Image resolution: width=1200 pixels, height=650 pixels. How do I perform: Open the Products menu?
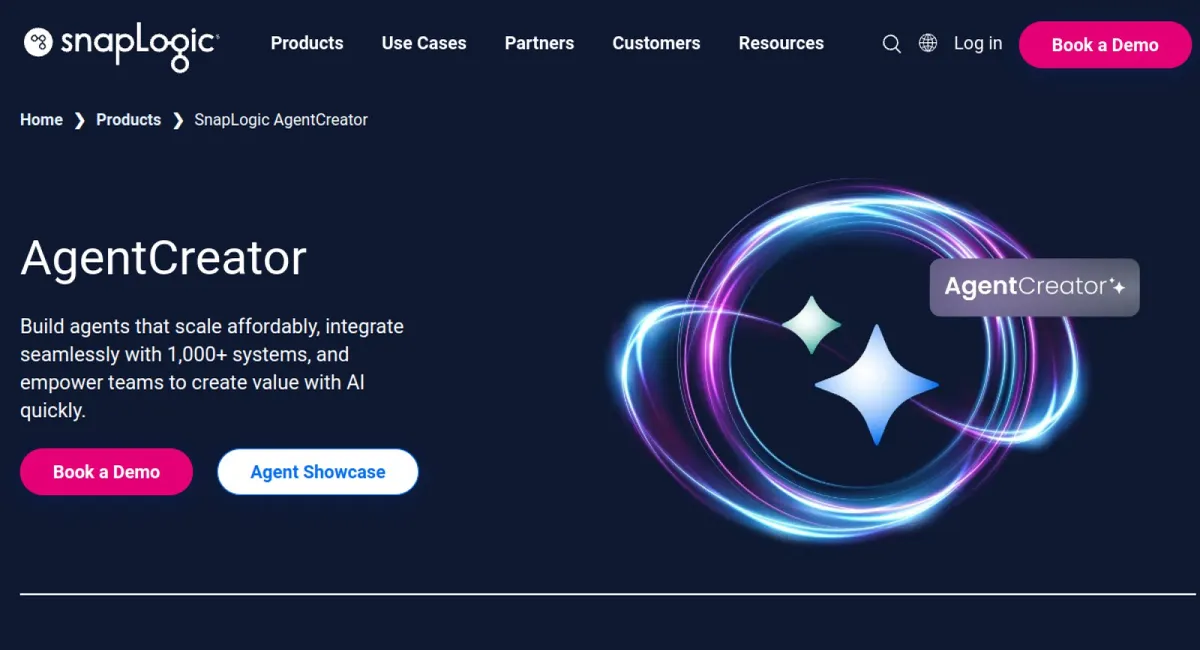click(307, 43)
